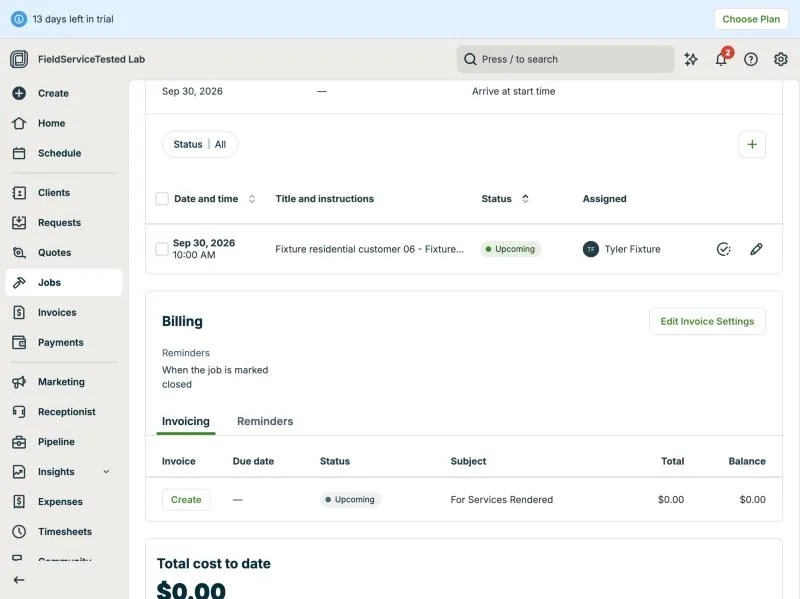800x599 pixels.
Task: Open notifications bell with 2 alerts
Action: pyautogui.click(x=721, y=59)
